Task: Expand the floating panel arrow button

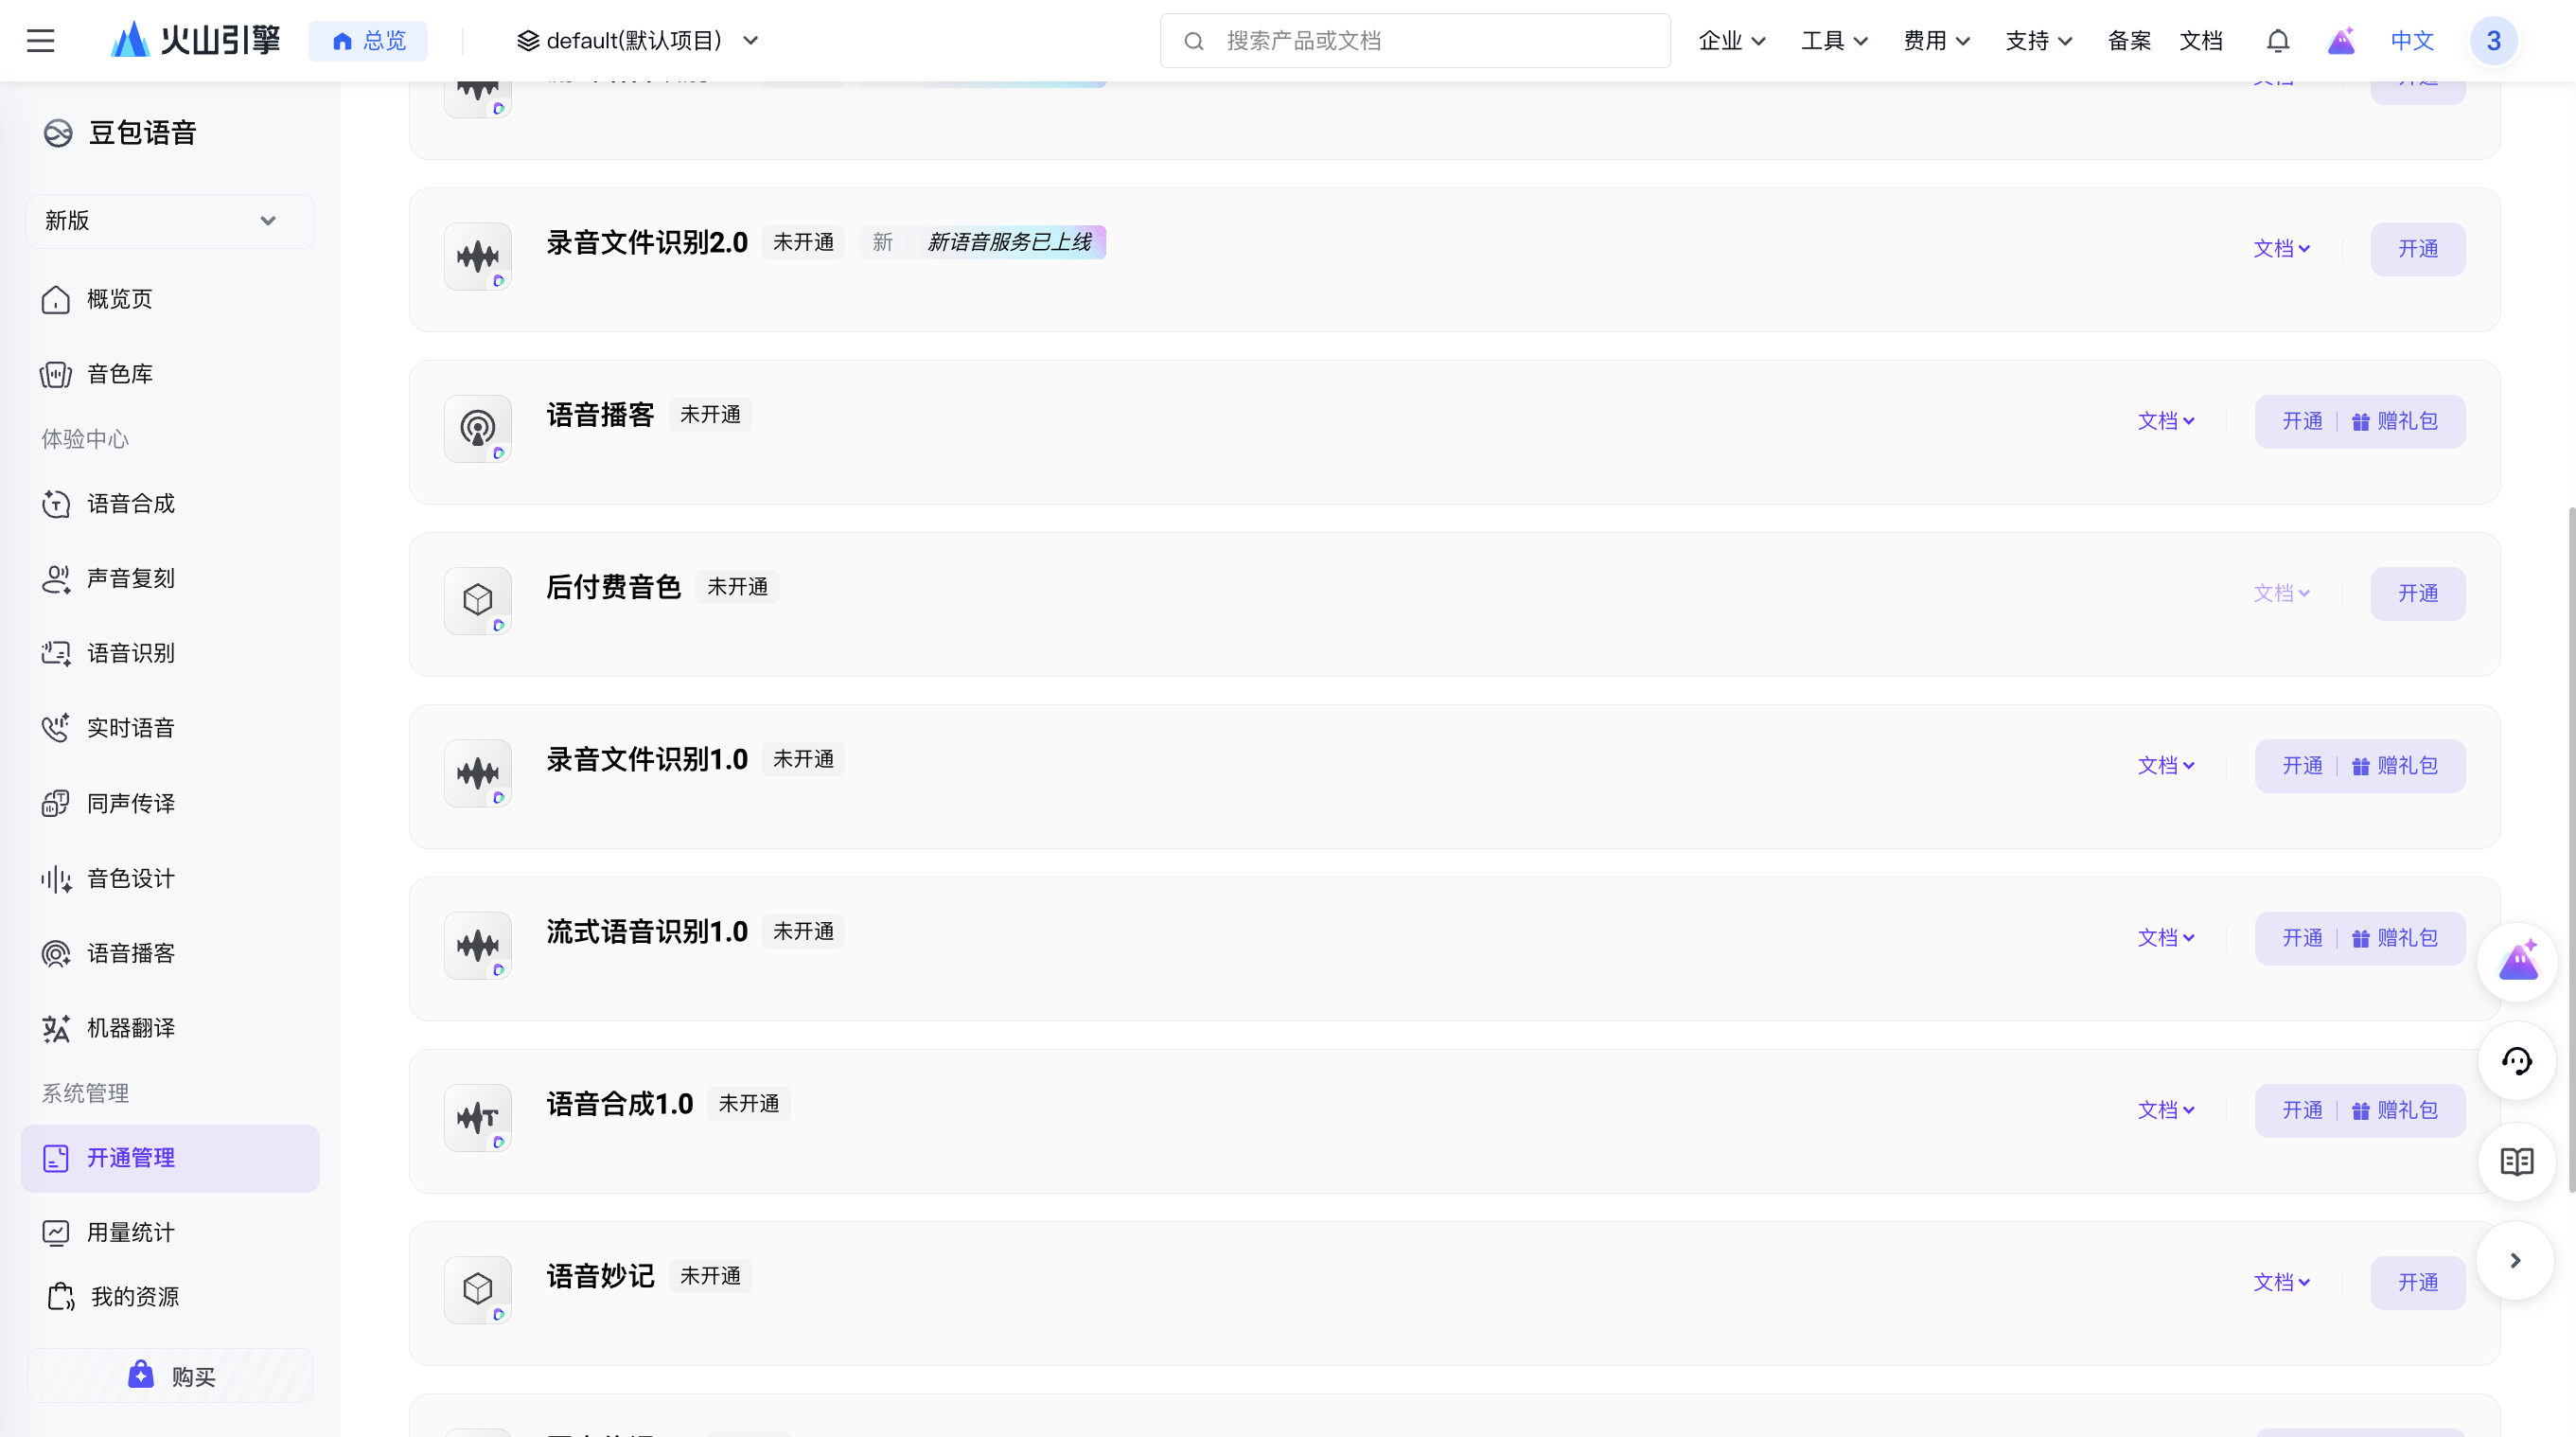Action: click(2517, 1261)
